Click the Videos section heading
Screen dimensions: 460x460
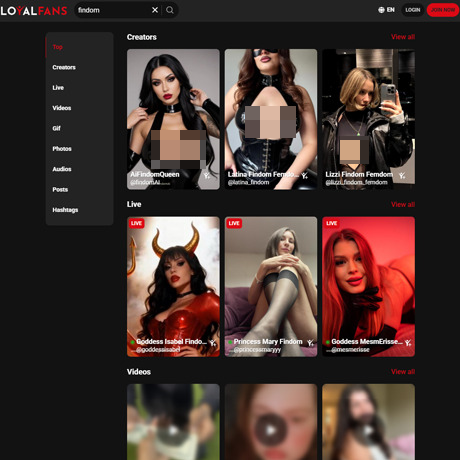139,372
